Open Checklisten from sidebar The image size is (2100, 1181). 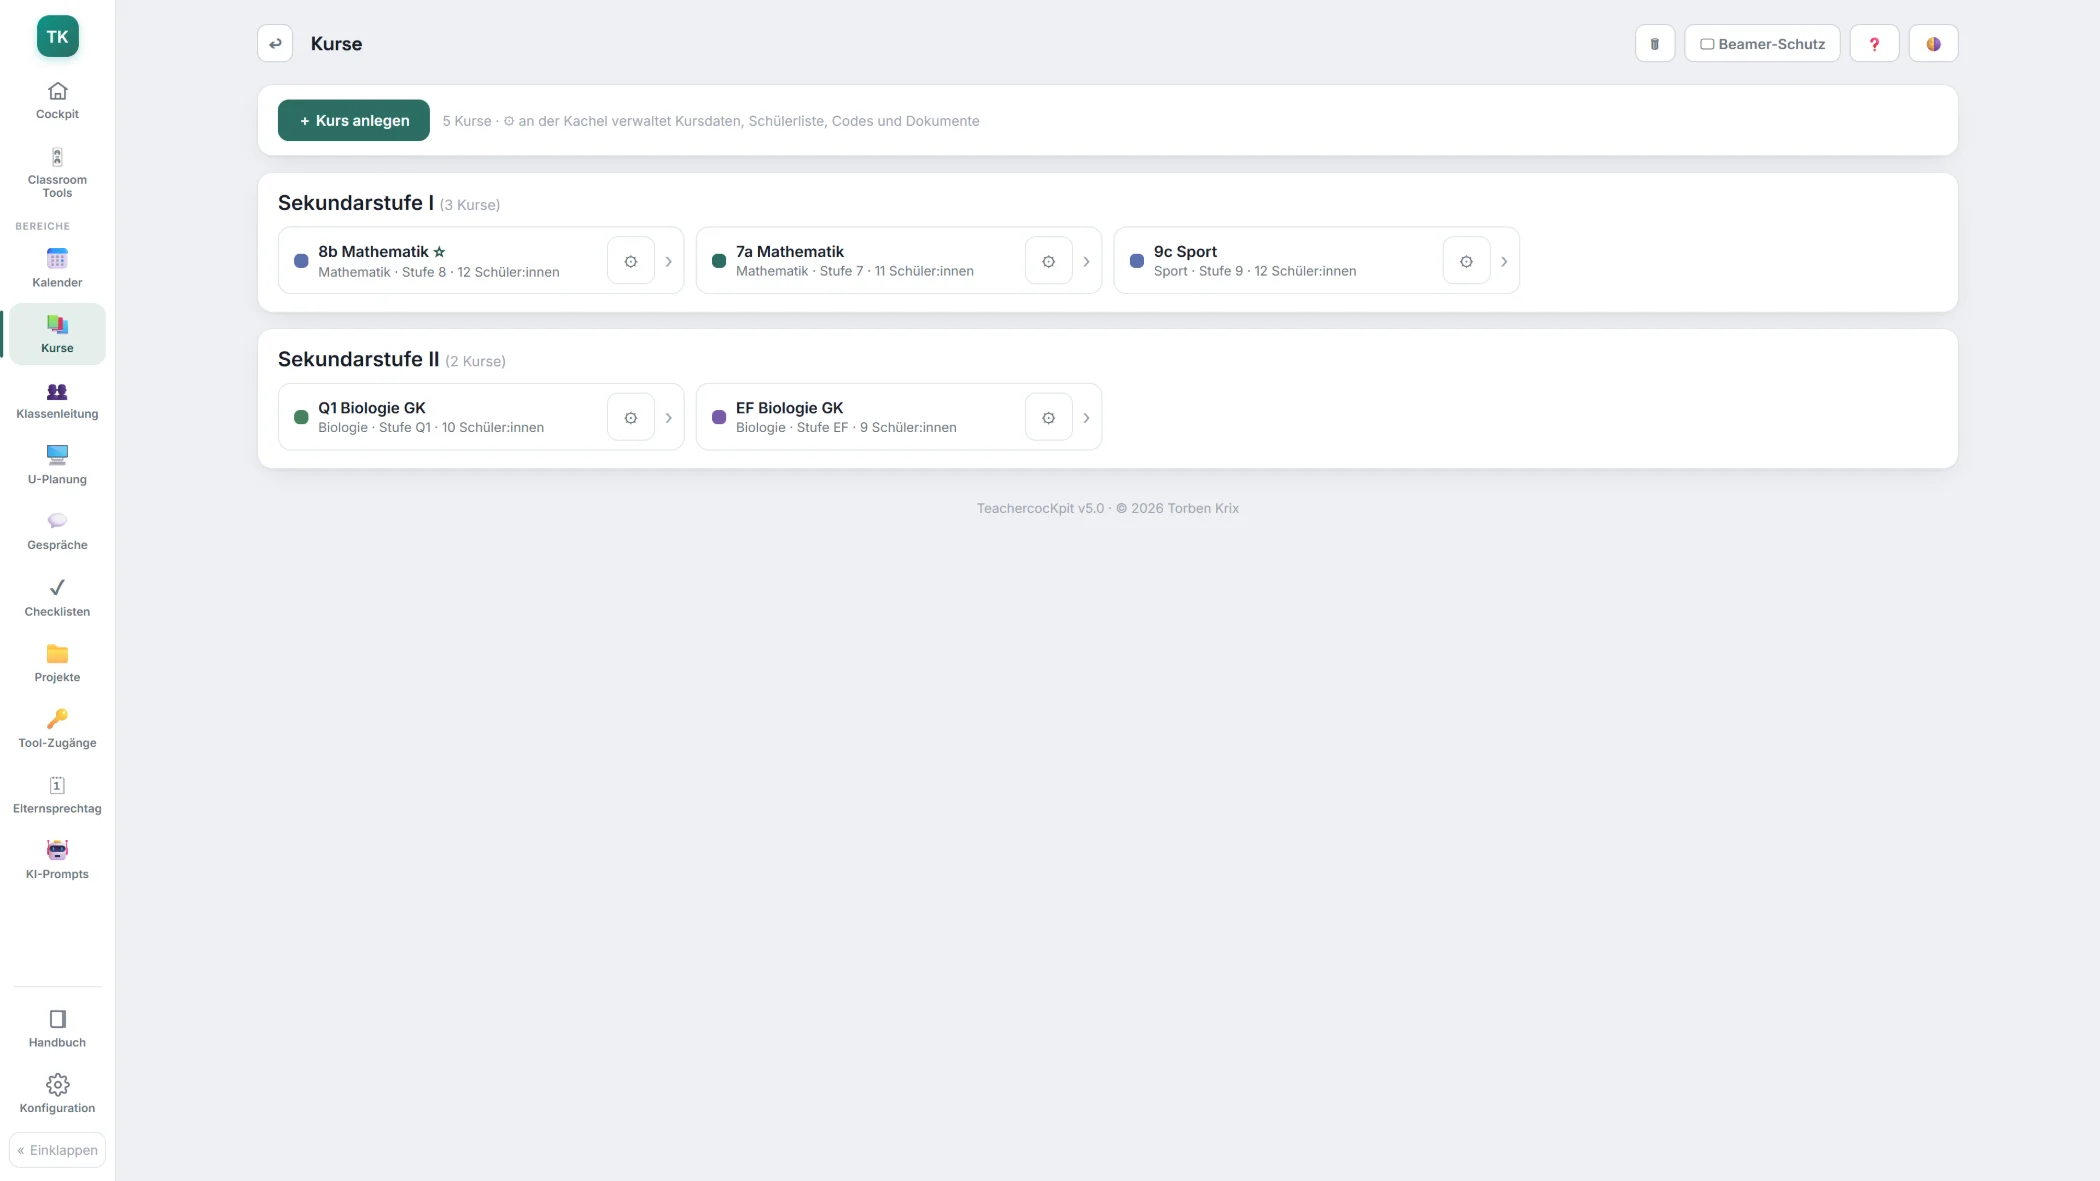point(57,597)
